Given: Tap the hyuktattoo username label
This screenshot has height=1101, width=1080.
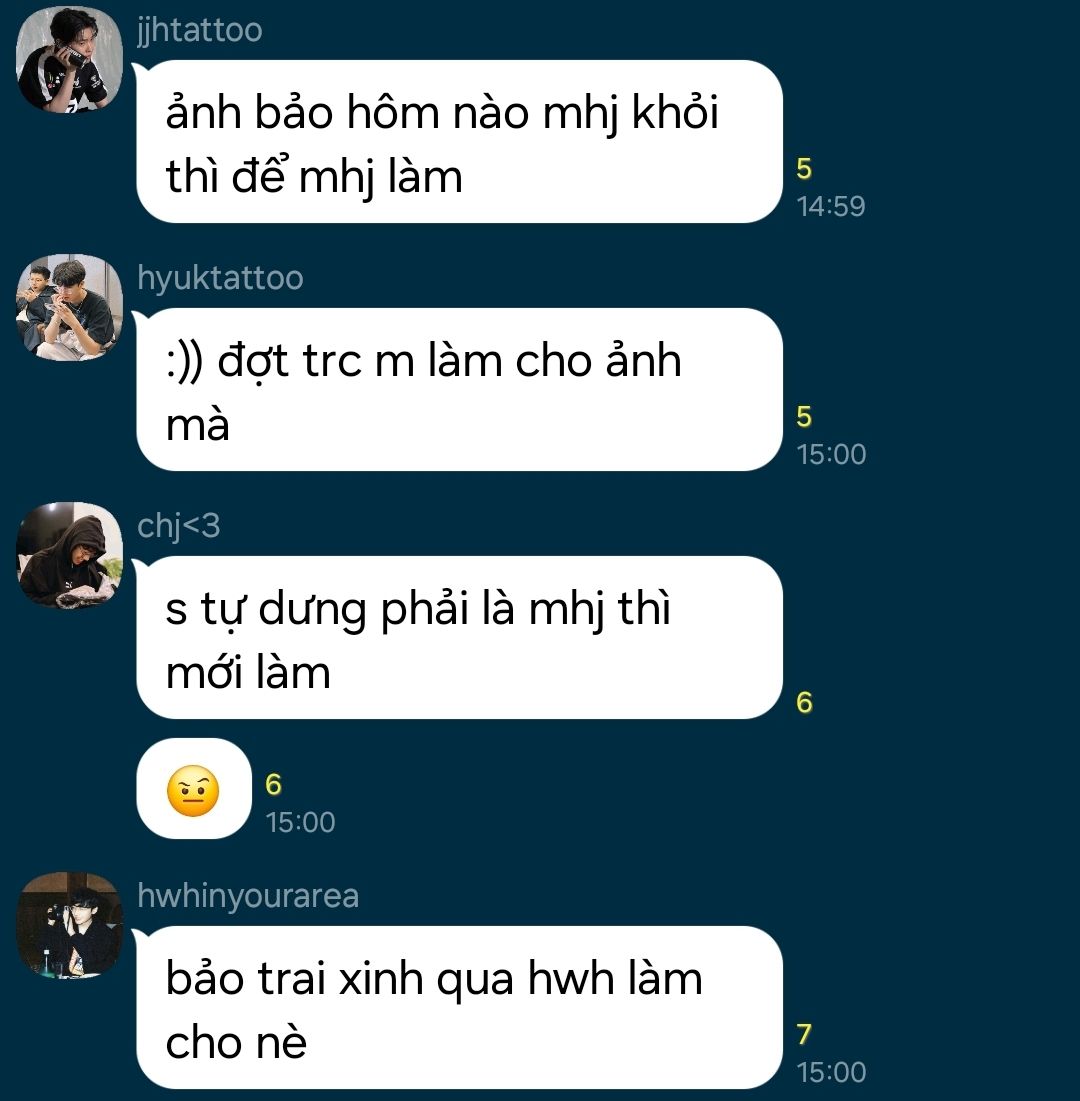Looking at the screenshot, I should [220, 278].
